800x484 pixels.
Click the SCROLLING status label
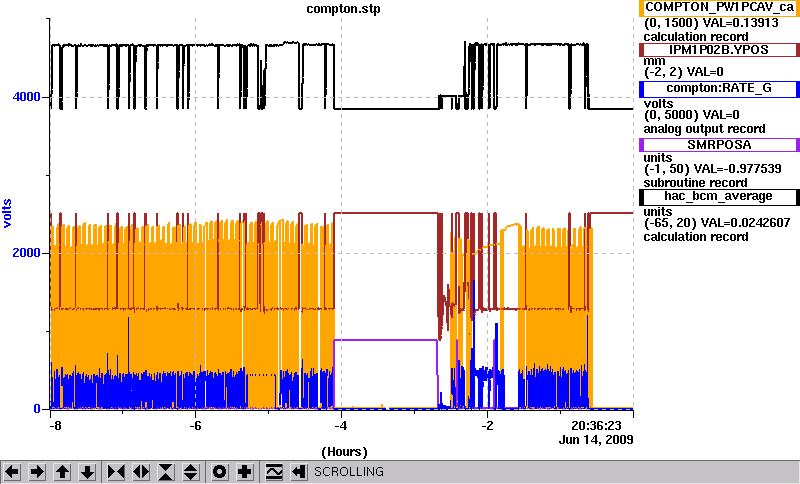click(348, 472)
